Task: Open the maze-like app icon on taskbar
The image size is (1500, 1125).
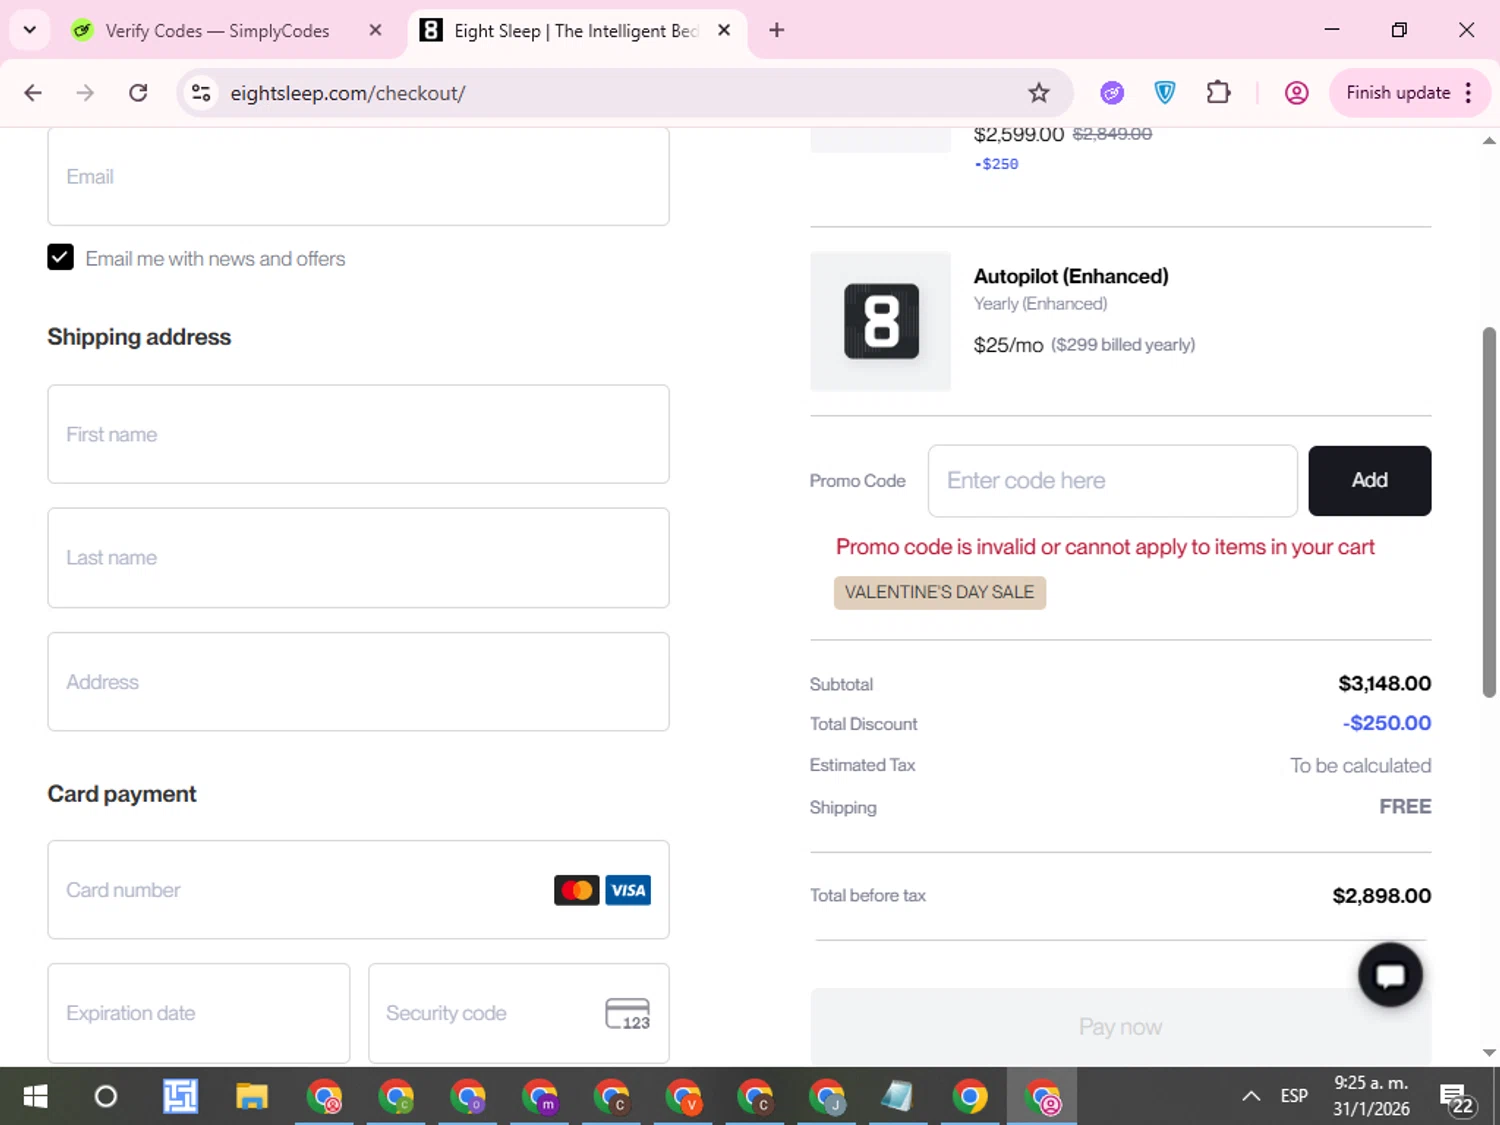Action: [180, 1097]
